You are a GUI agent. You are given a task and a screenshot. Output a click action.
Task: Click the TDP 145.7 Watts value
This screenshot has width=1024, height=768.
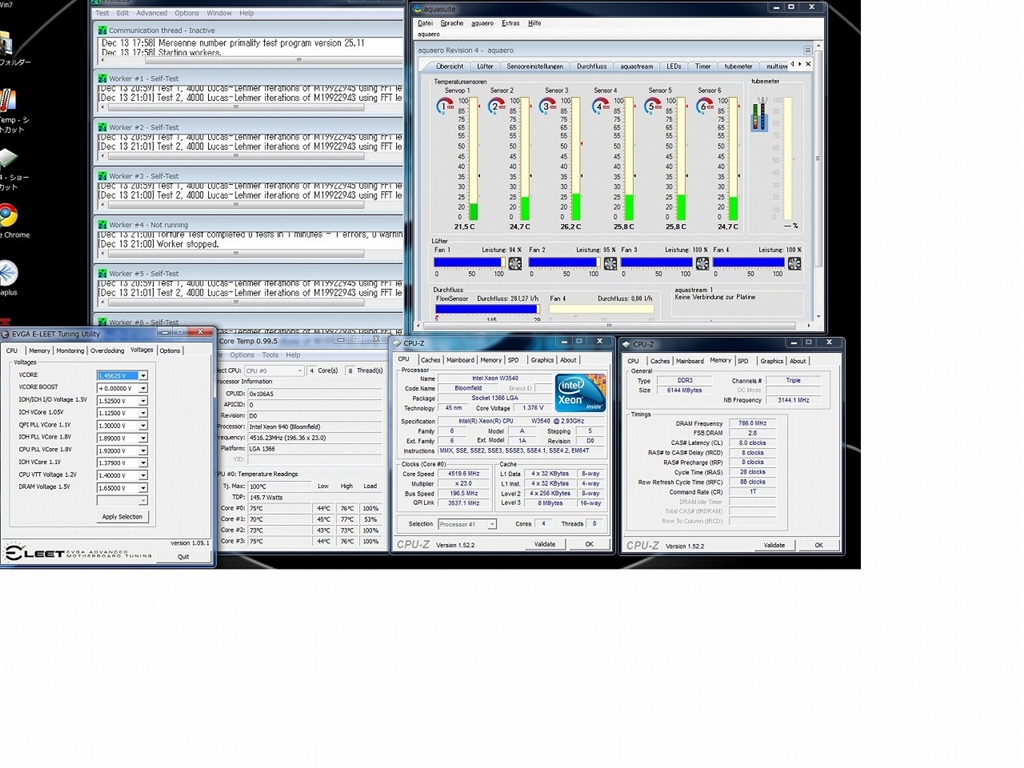tap(265, 497)
